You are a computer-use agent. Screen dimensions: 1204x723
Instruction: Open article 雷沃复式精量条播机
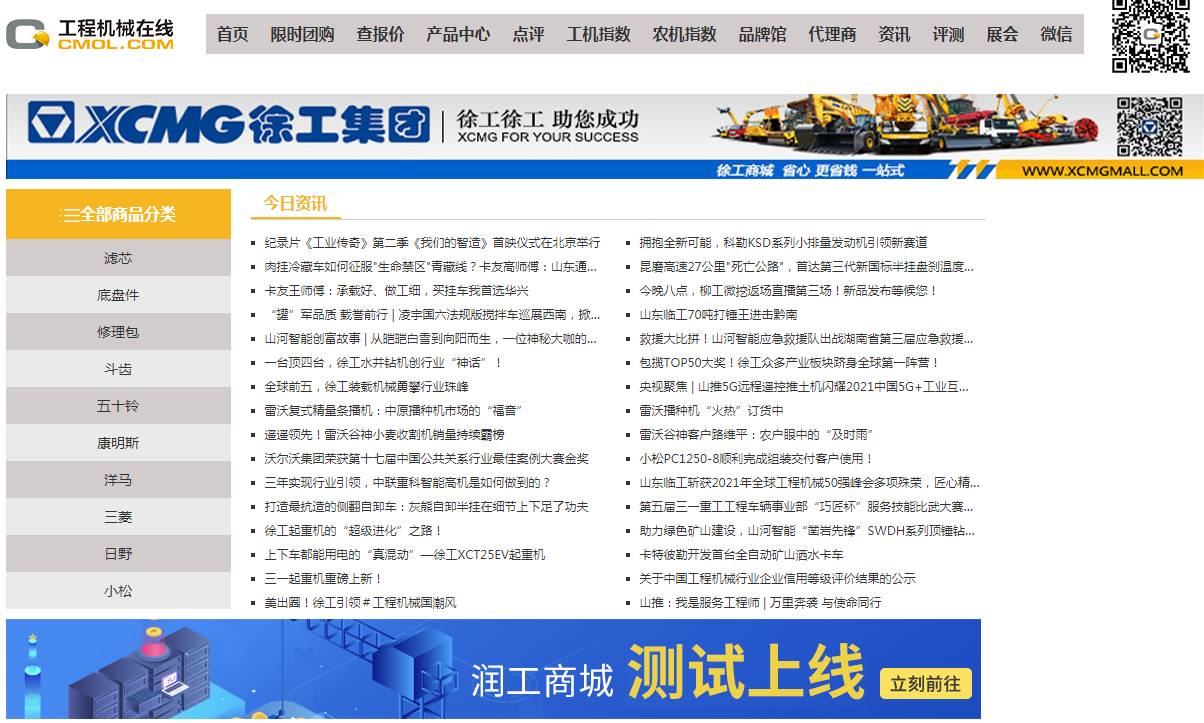[394, 411]
